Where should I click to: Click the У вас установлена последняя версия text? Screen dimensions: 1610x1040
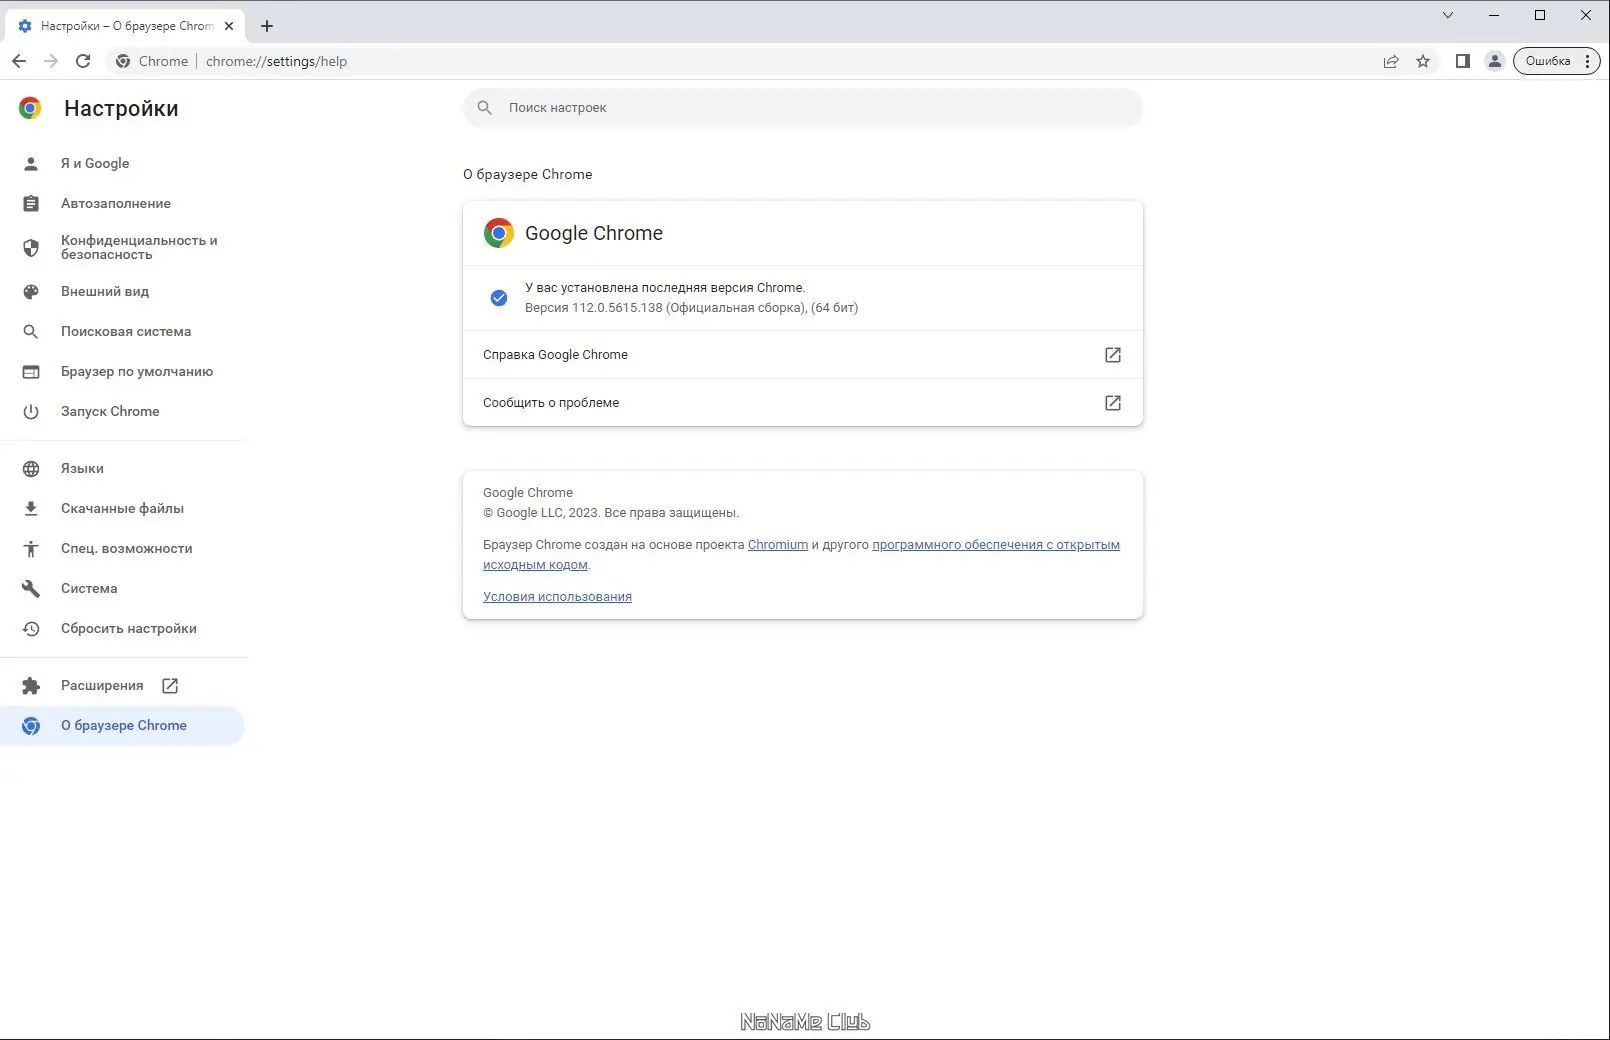pyautogui.click(x=665, y=288)
